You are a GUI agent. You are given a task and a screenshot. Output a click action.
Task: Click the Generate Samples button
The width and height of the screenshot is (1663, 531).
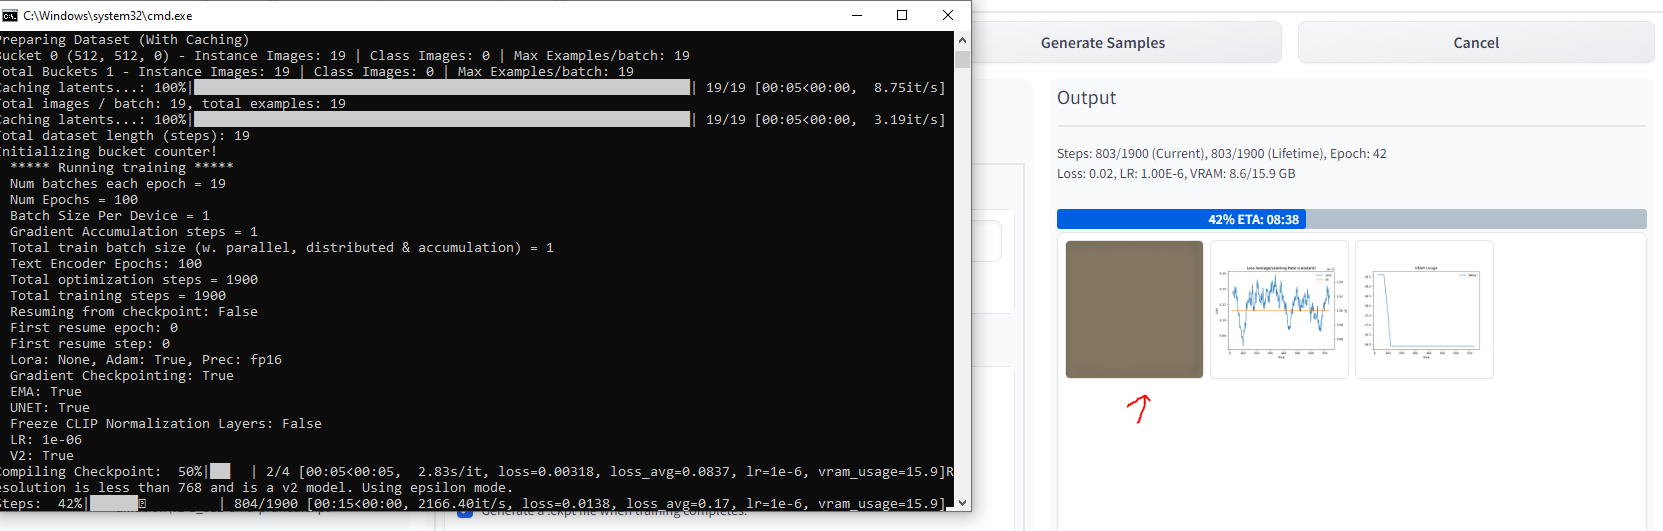point(1103,43)
